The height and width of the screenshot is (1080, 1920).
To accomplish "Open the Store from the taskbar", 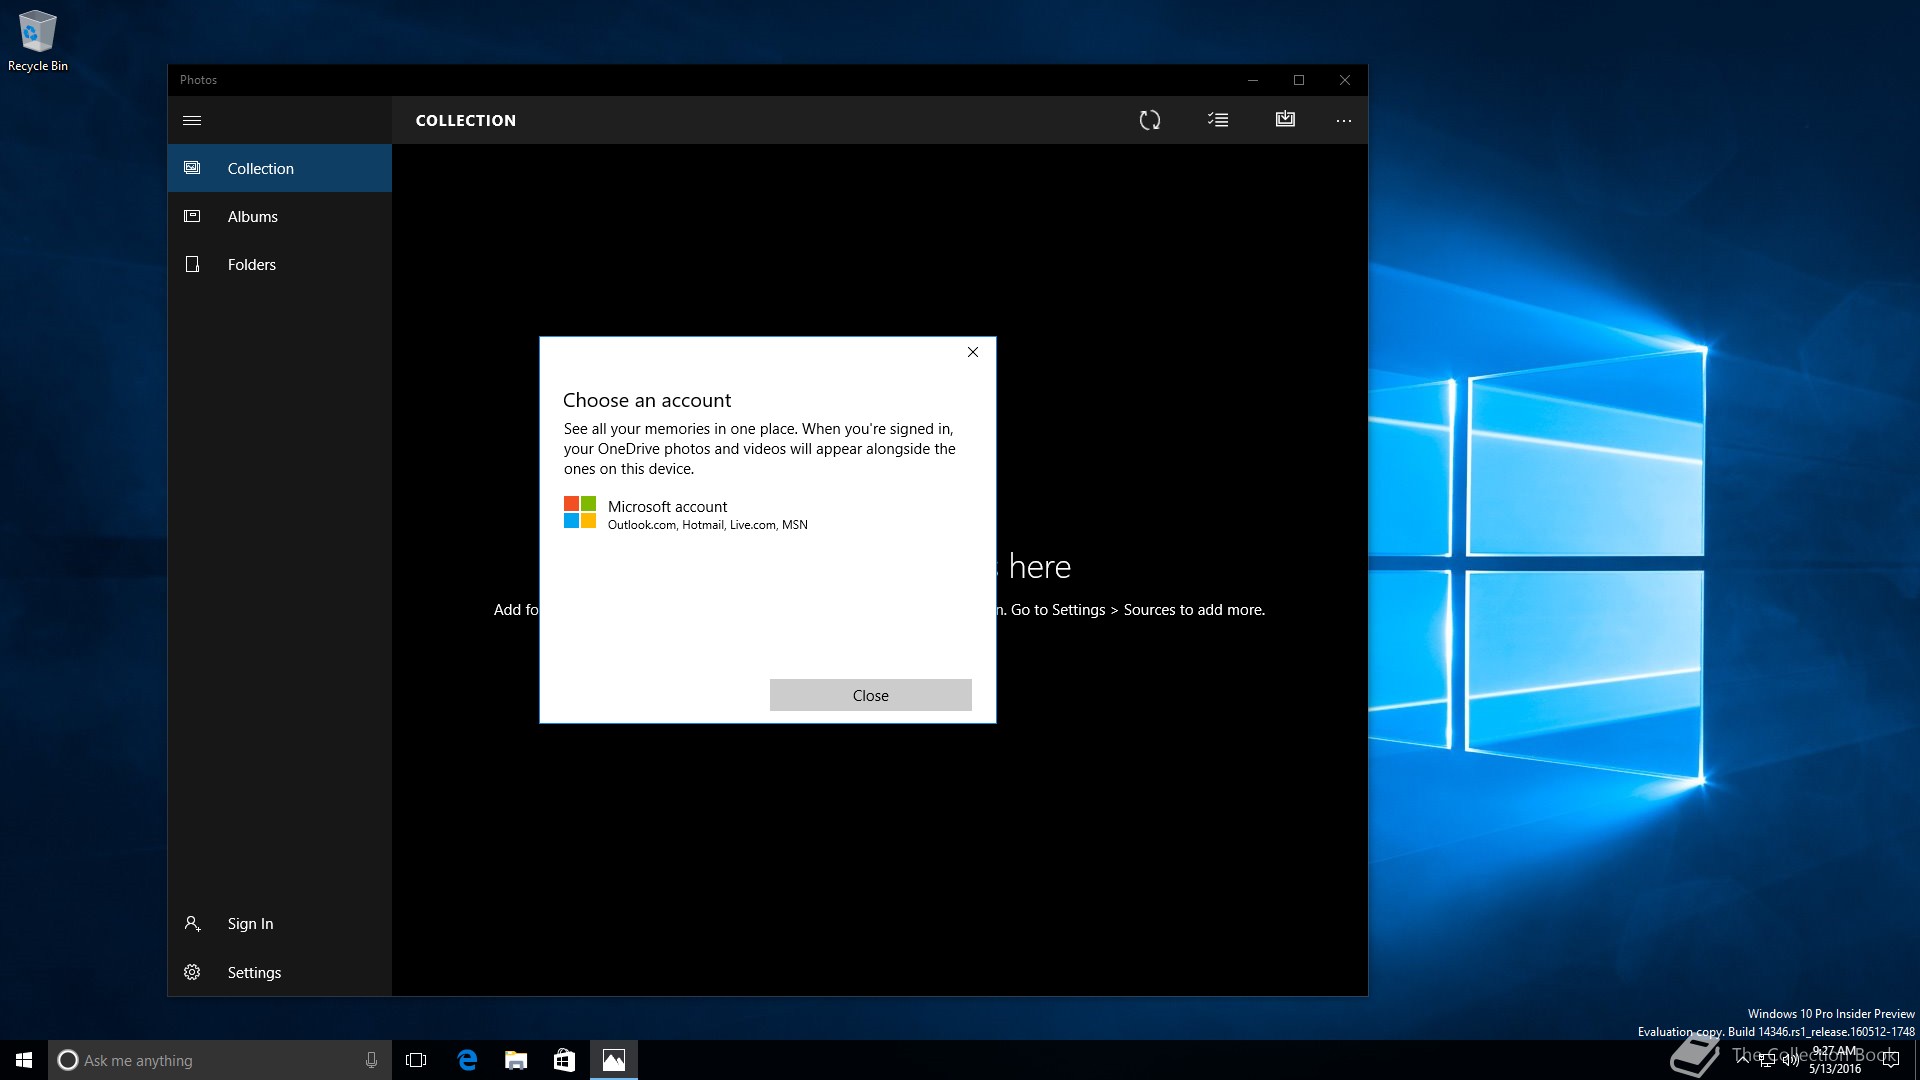I will tap(565, 1060).
